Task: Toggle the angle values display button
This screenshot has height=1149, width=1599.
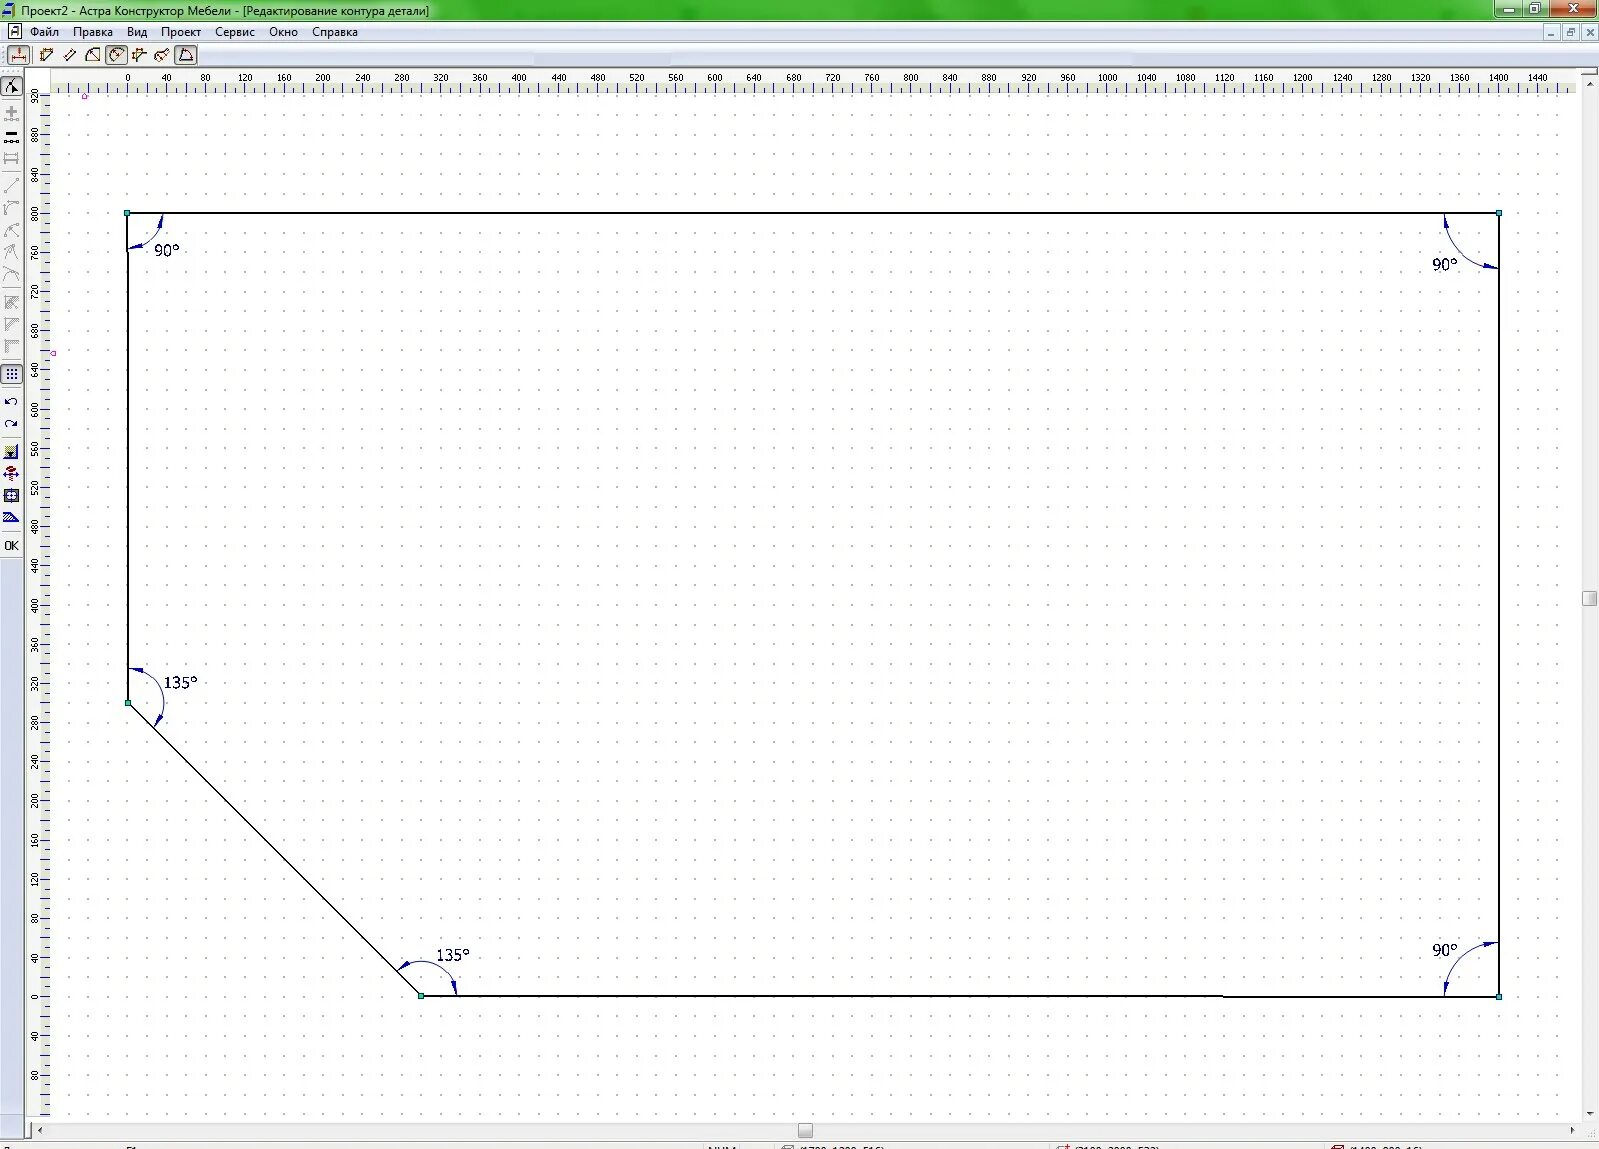Action: click(116, 55)
